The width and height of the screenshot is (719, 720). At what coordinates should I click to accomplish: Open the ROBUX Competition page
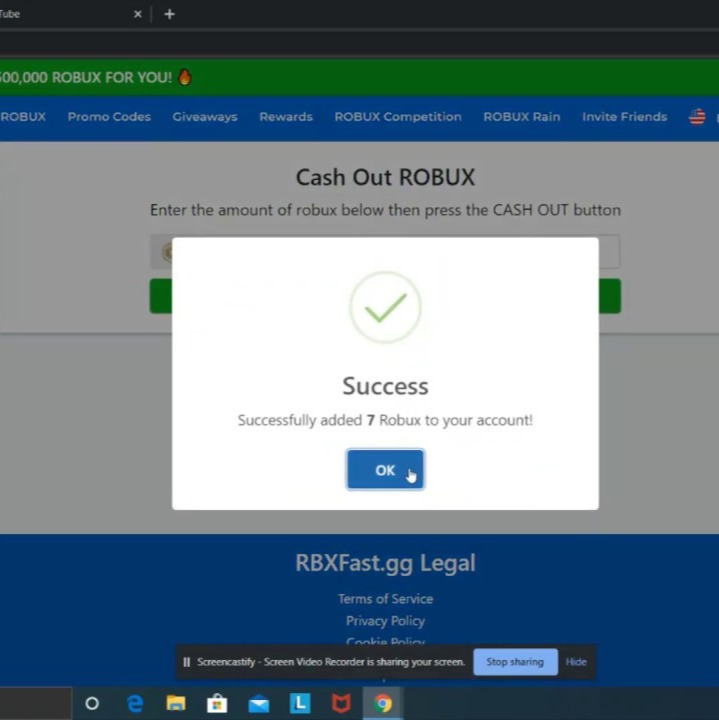click(398, 117)
